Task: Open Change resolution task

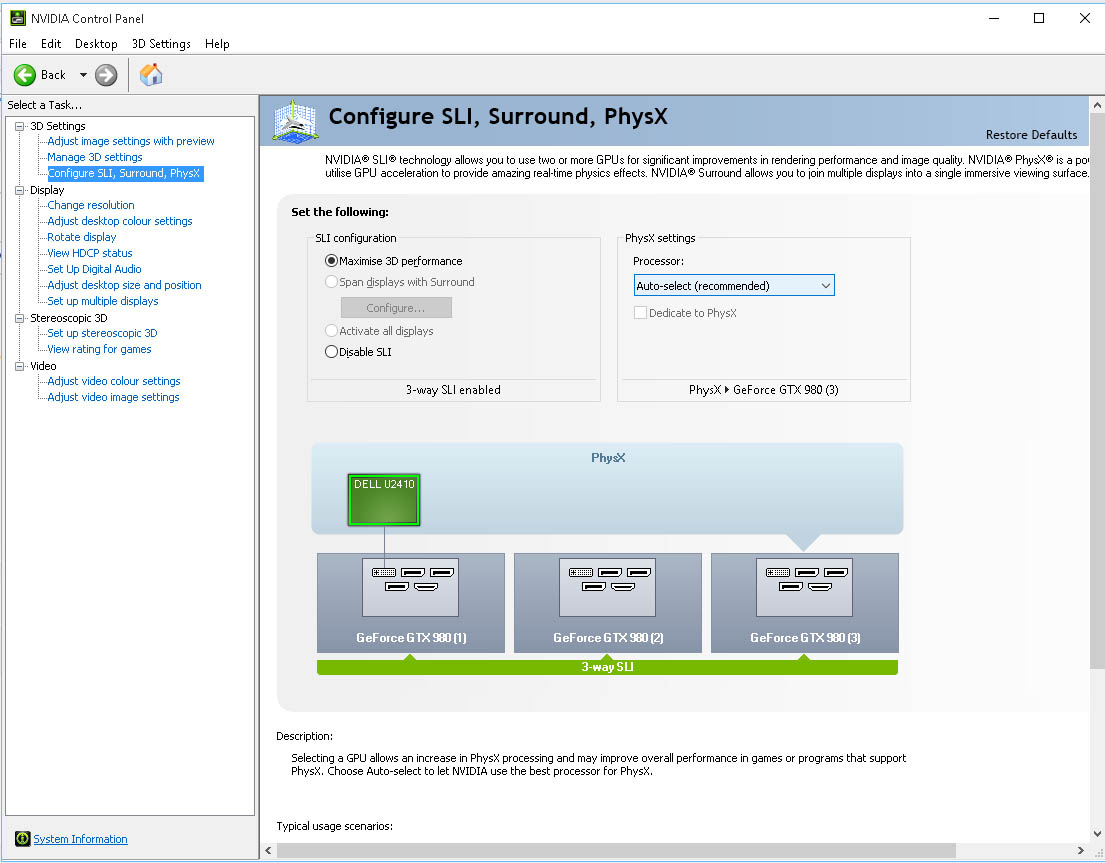Action: click(91, 205)
